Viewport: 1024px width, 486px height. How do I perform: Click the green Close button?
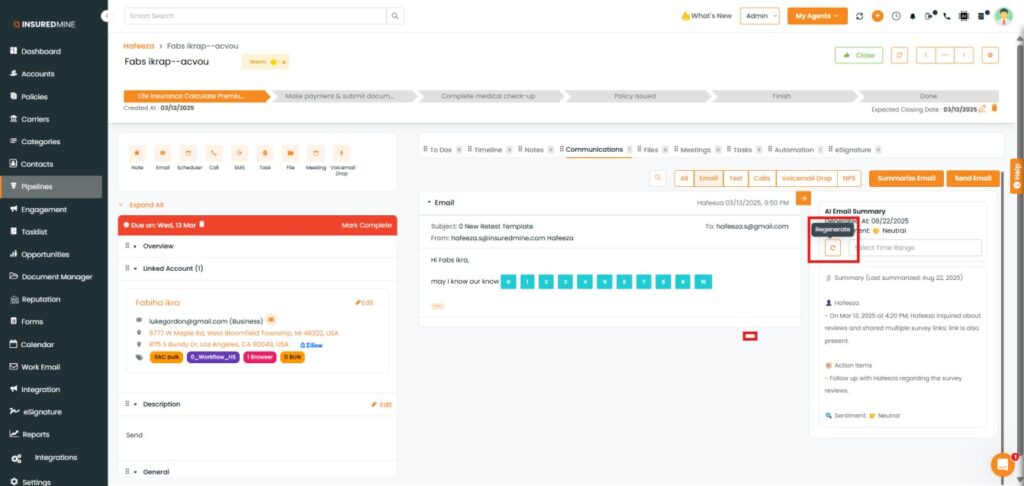(x=859, y=56)
